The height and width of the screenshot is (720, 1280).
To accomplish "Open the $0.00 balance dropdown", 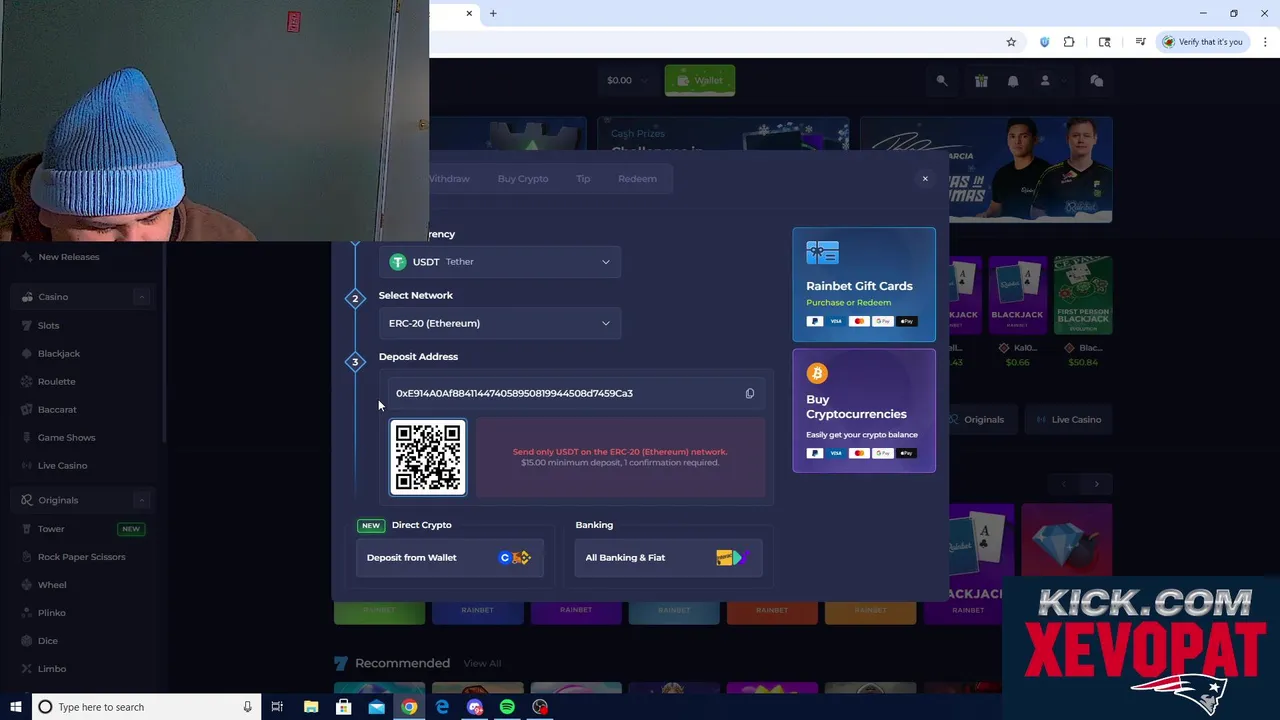I will (628, 80).
